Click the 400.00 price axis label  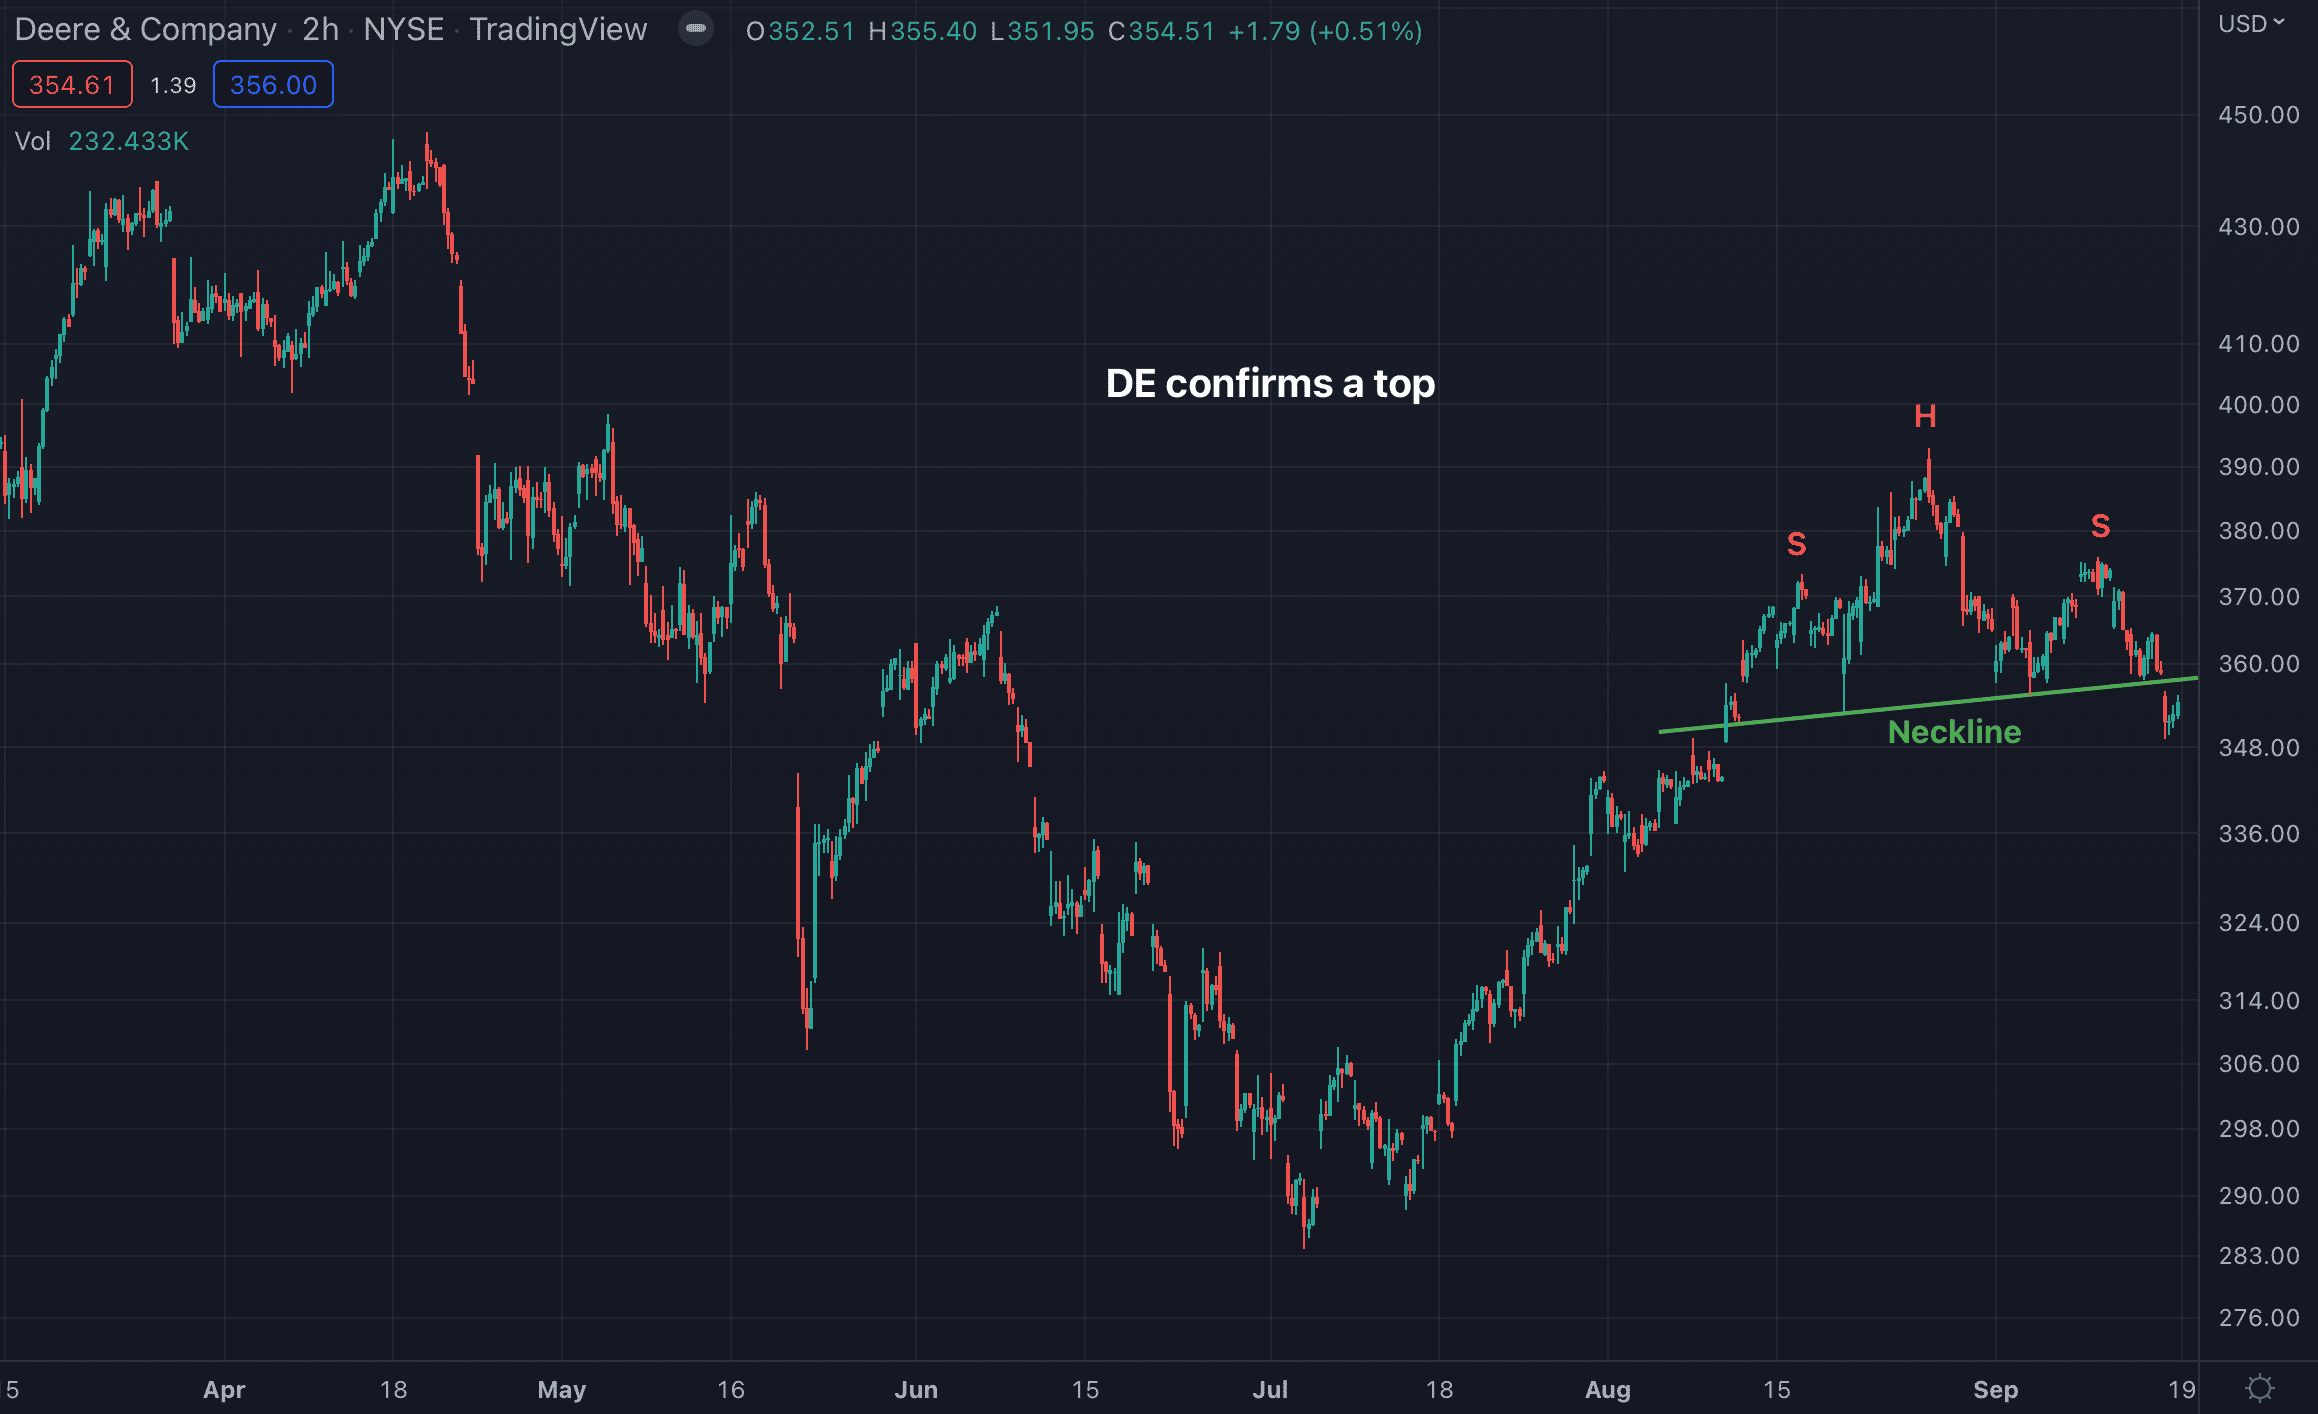coord(2258,405)
